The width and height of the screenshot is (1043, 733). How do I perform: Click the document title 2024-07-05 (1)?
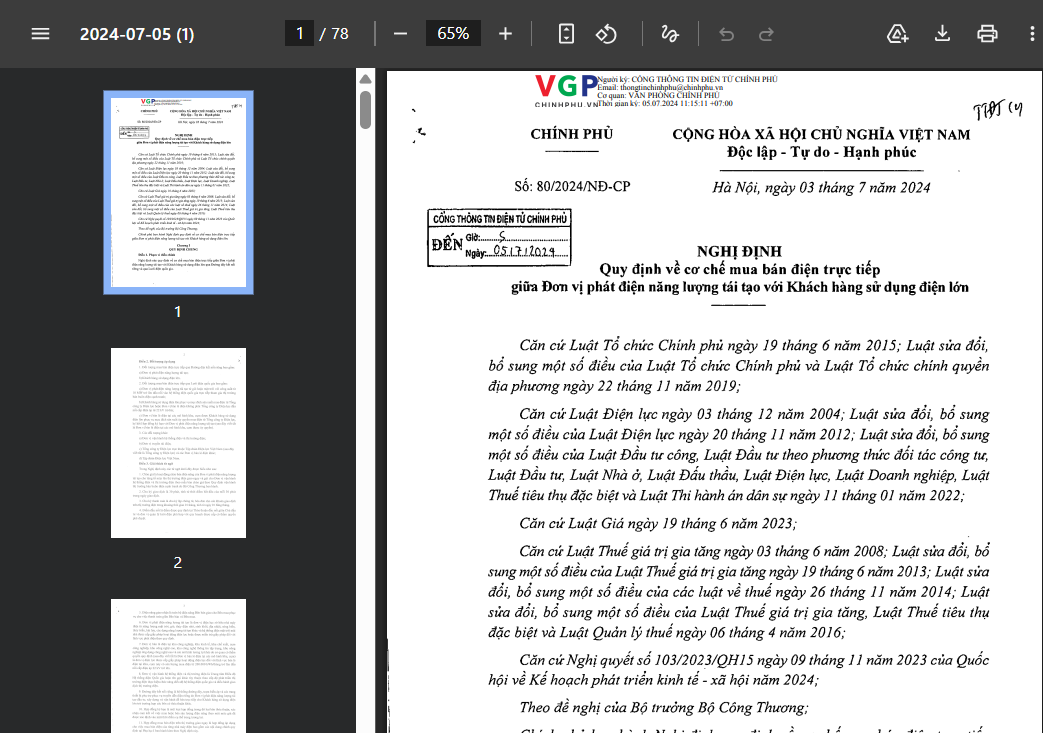coord(137,34)
